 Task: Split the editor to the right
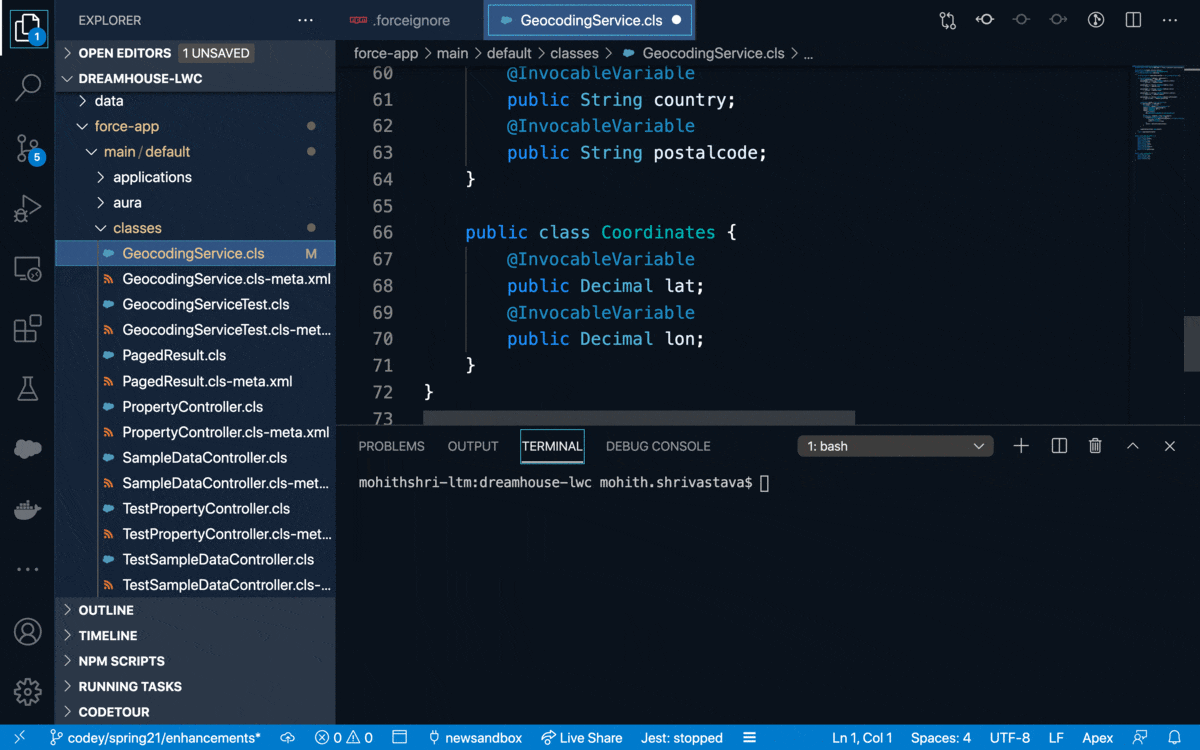tap(1133, 20)
